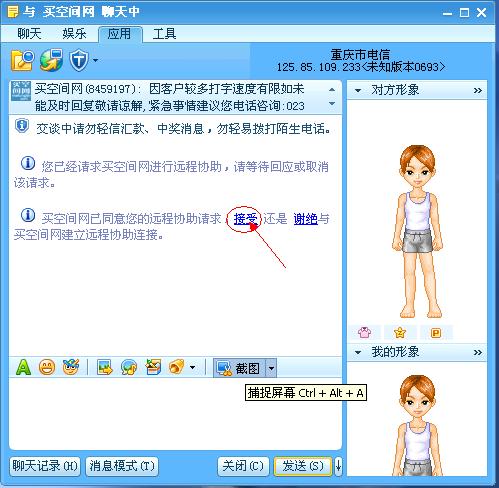The image size is (499, 488).
Task: Click double chevron on 我的形象 header
Action: tap(478, 352)
